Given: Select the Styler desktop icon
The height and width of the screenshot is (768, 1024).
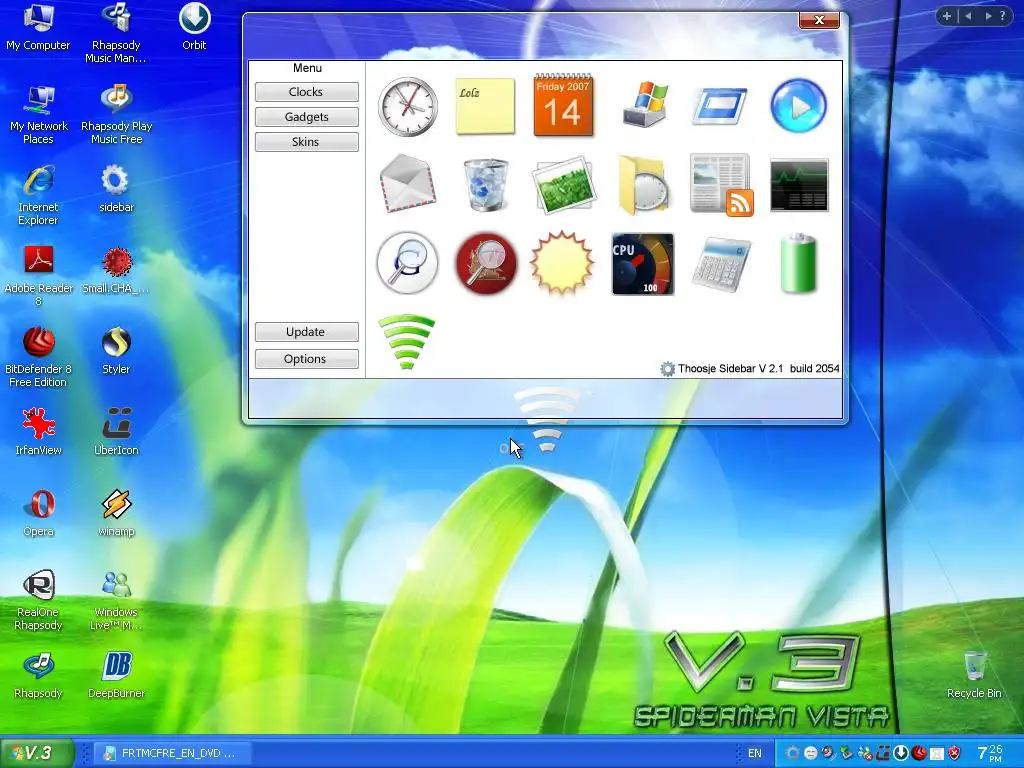Looking at the screenshot, I should (116, 351).
